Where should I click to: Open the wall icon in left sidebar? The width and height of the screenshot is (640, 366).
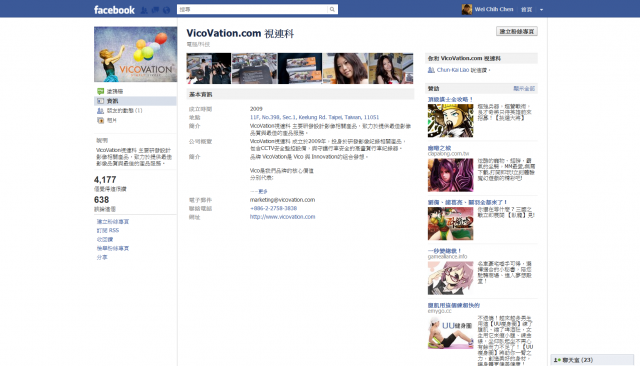tap(100, 91)
